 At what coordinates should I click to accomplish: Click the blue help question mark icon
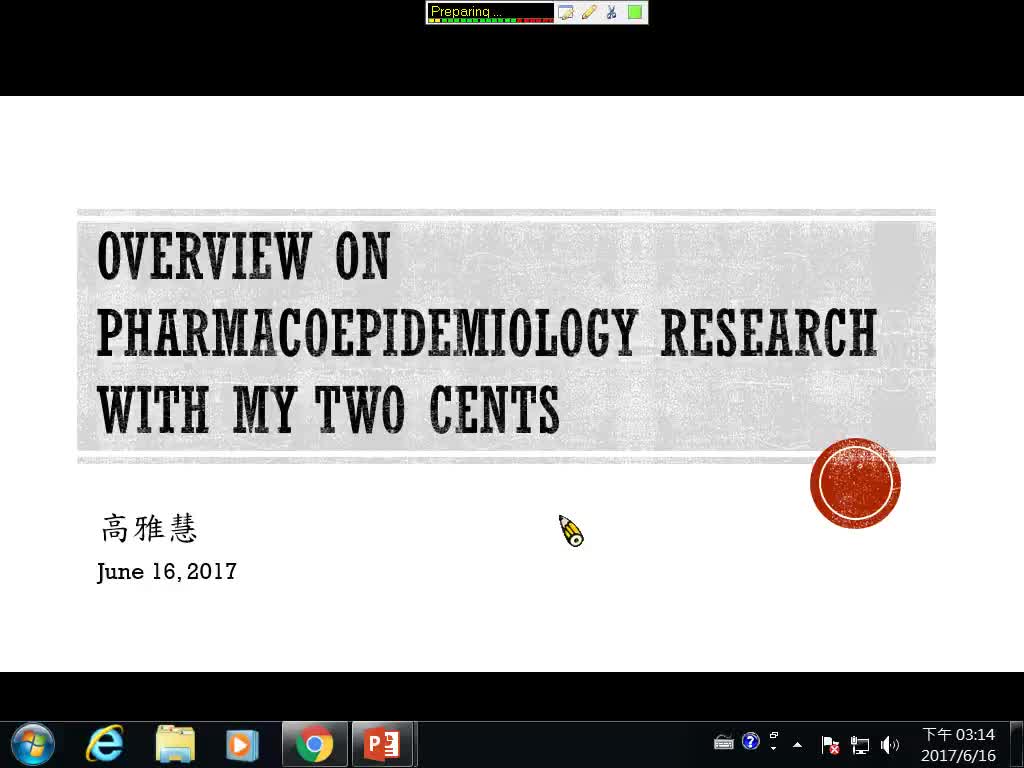[751, 742]
